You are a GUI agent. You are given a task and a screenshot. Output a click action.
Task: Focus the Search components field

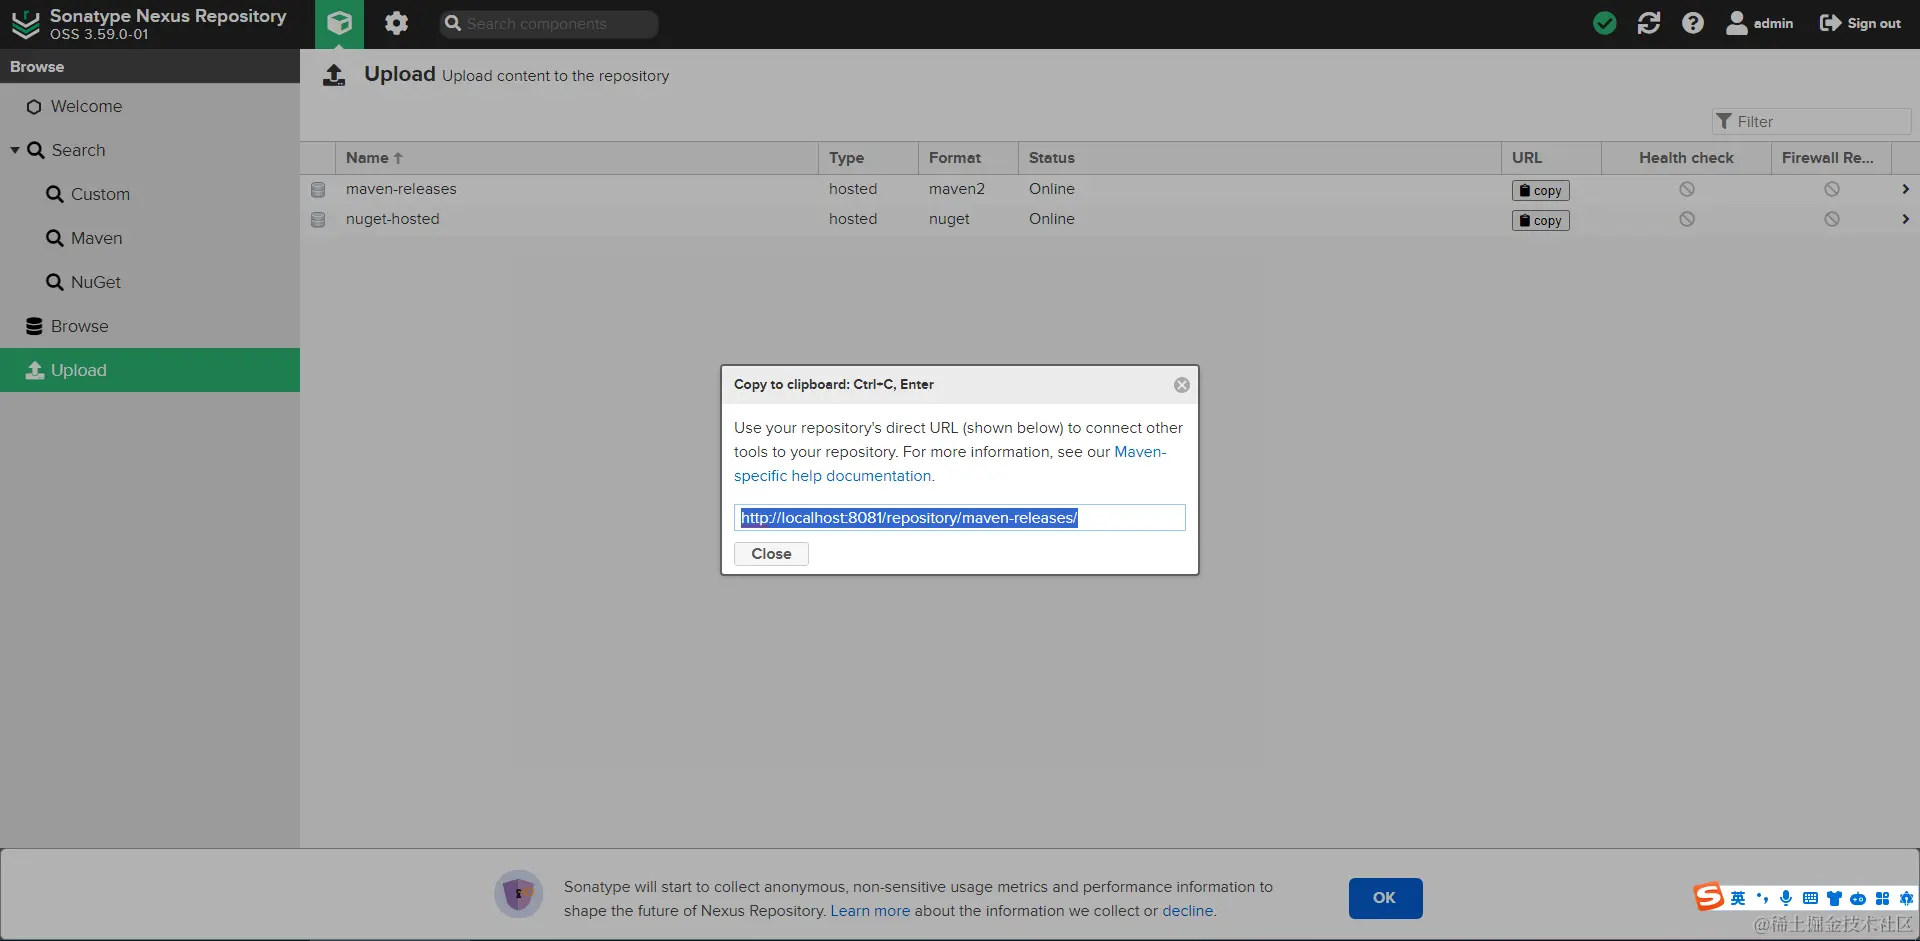click(x=549, y=24)
